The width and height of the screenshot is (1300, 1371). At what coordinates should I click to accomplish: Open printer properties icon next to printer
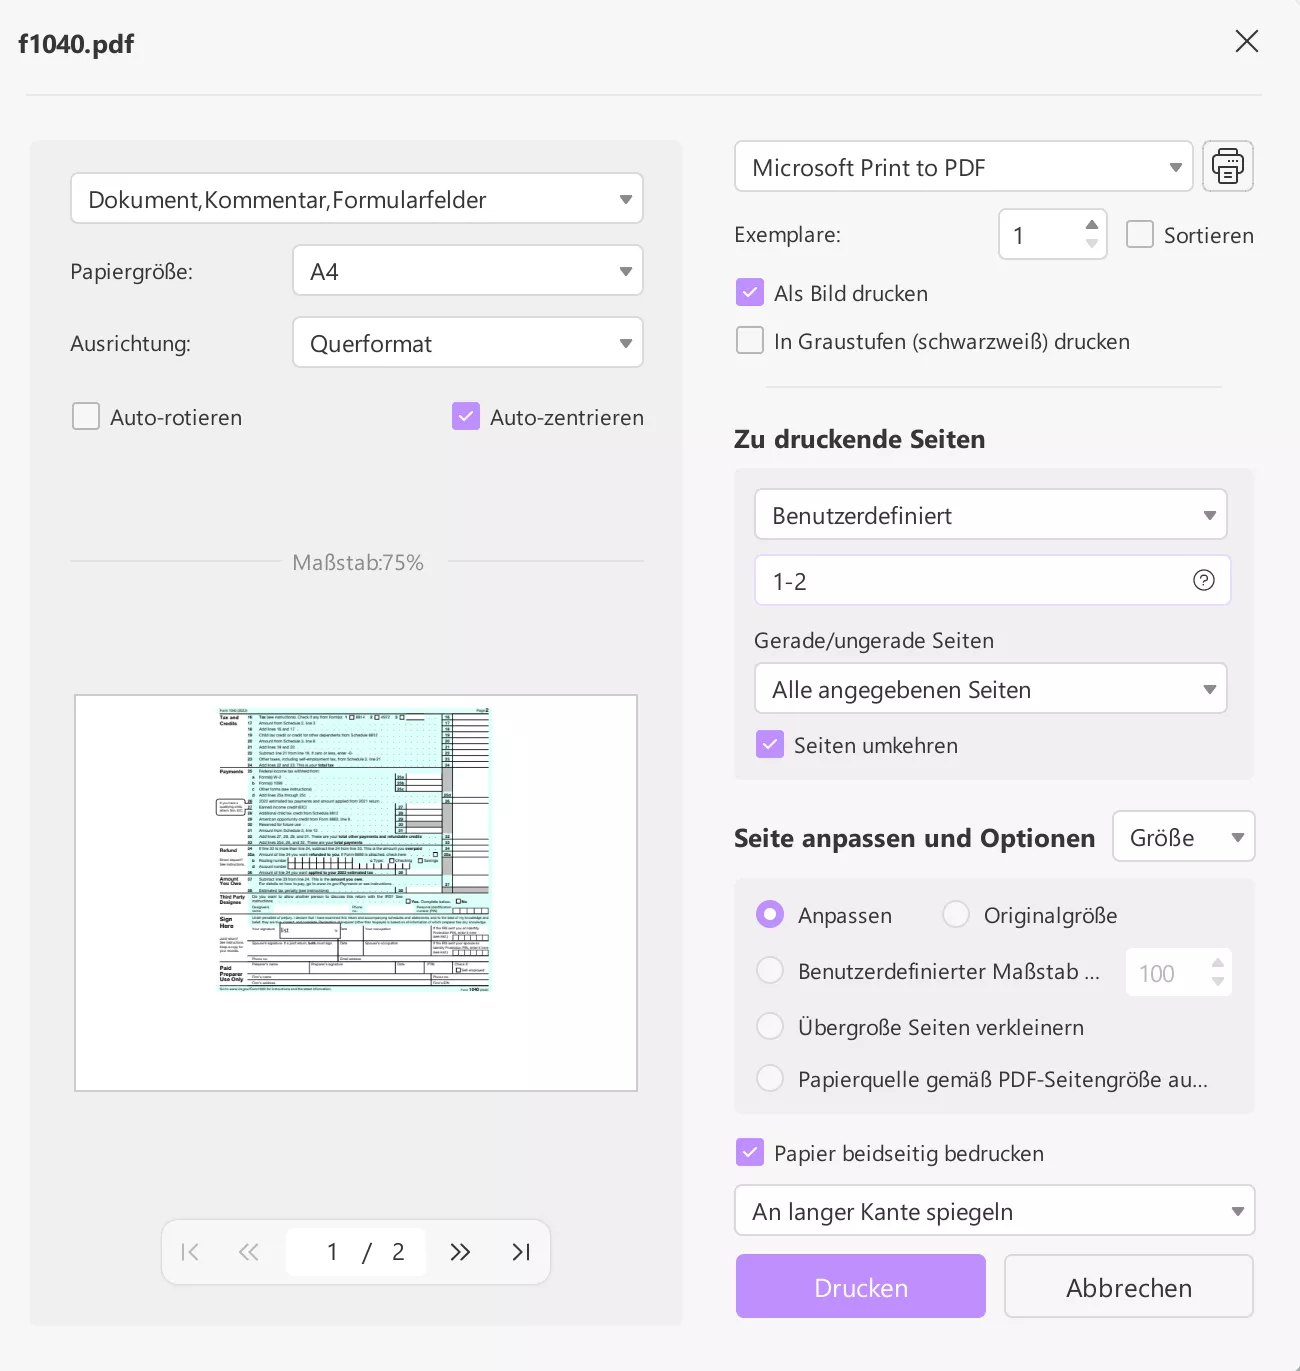click(1227, 166)
